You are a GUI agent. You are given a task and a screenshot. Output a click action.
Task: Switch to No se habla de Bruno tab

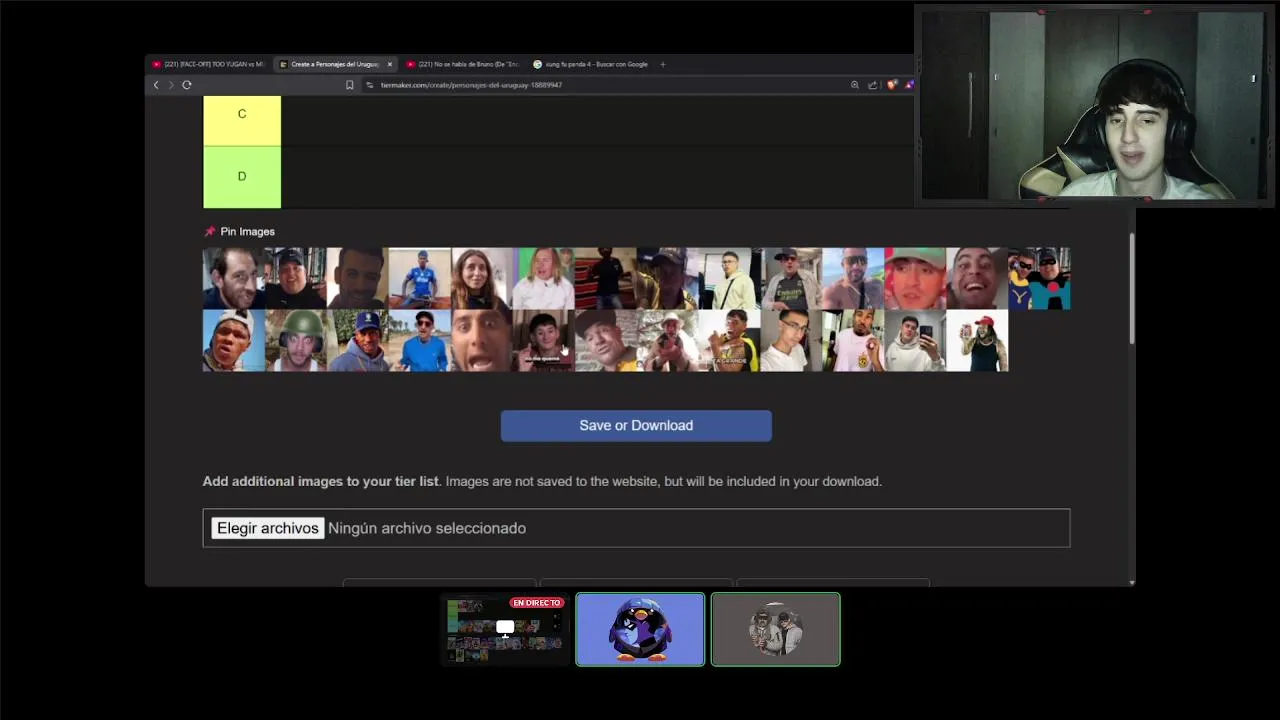click(x=463, y=64)
